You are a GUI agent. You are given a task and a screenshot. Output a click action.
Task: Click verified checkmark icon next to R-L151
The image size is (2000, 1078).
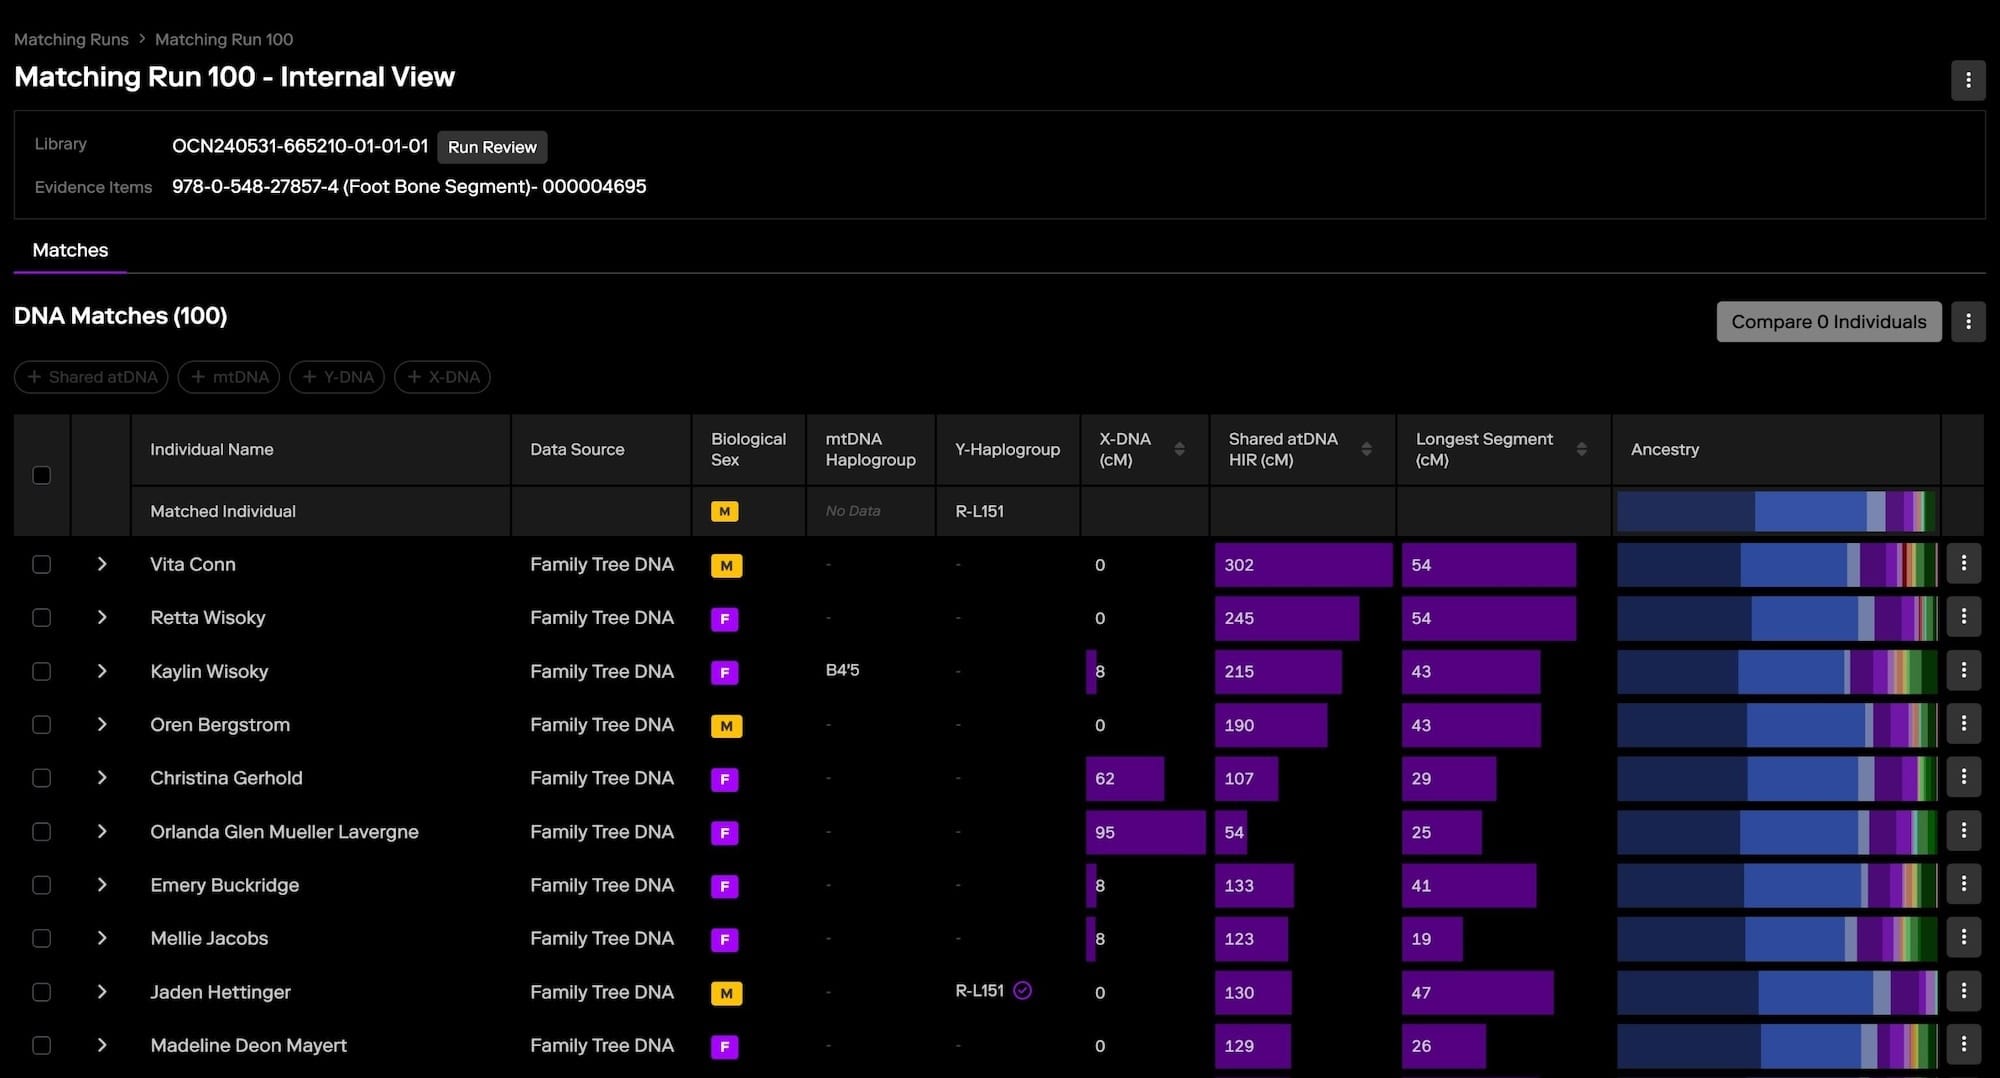(x=1022, y=991)
